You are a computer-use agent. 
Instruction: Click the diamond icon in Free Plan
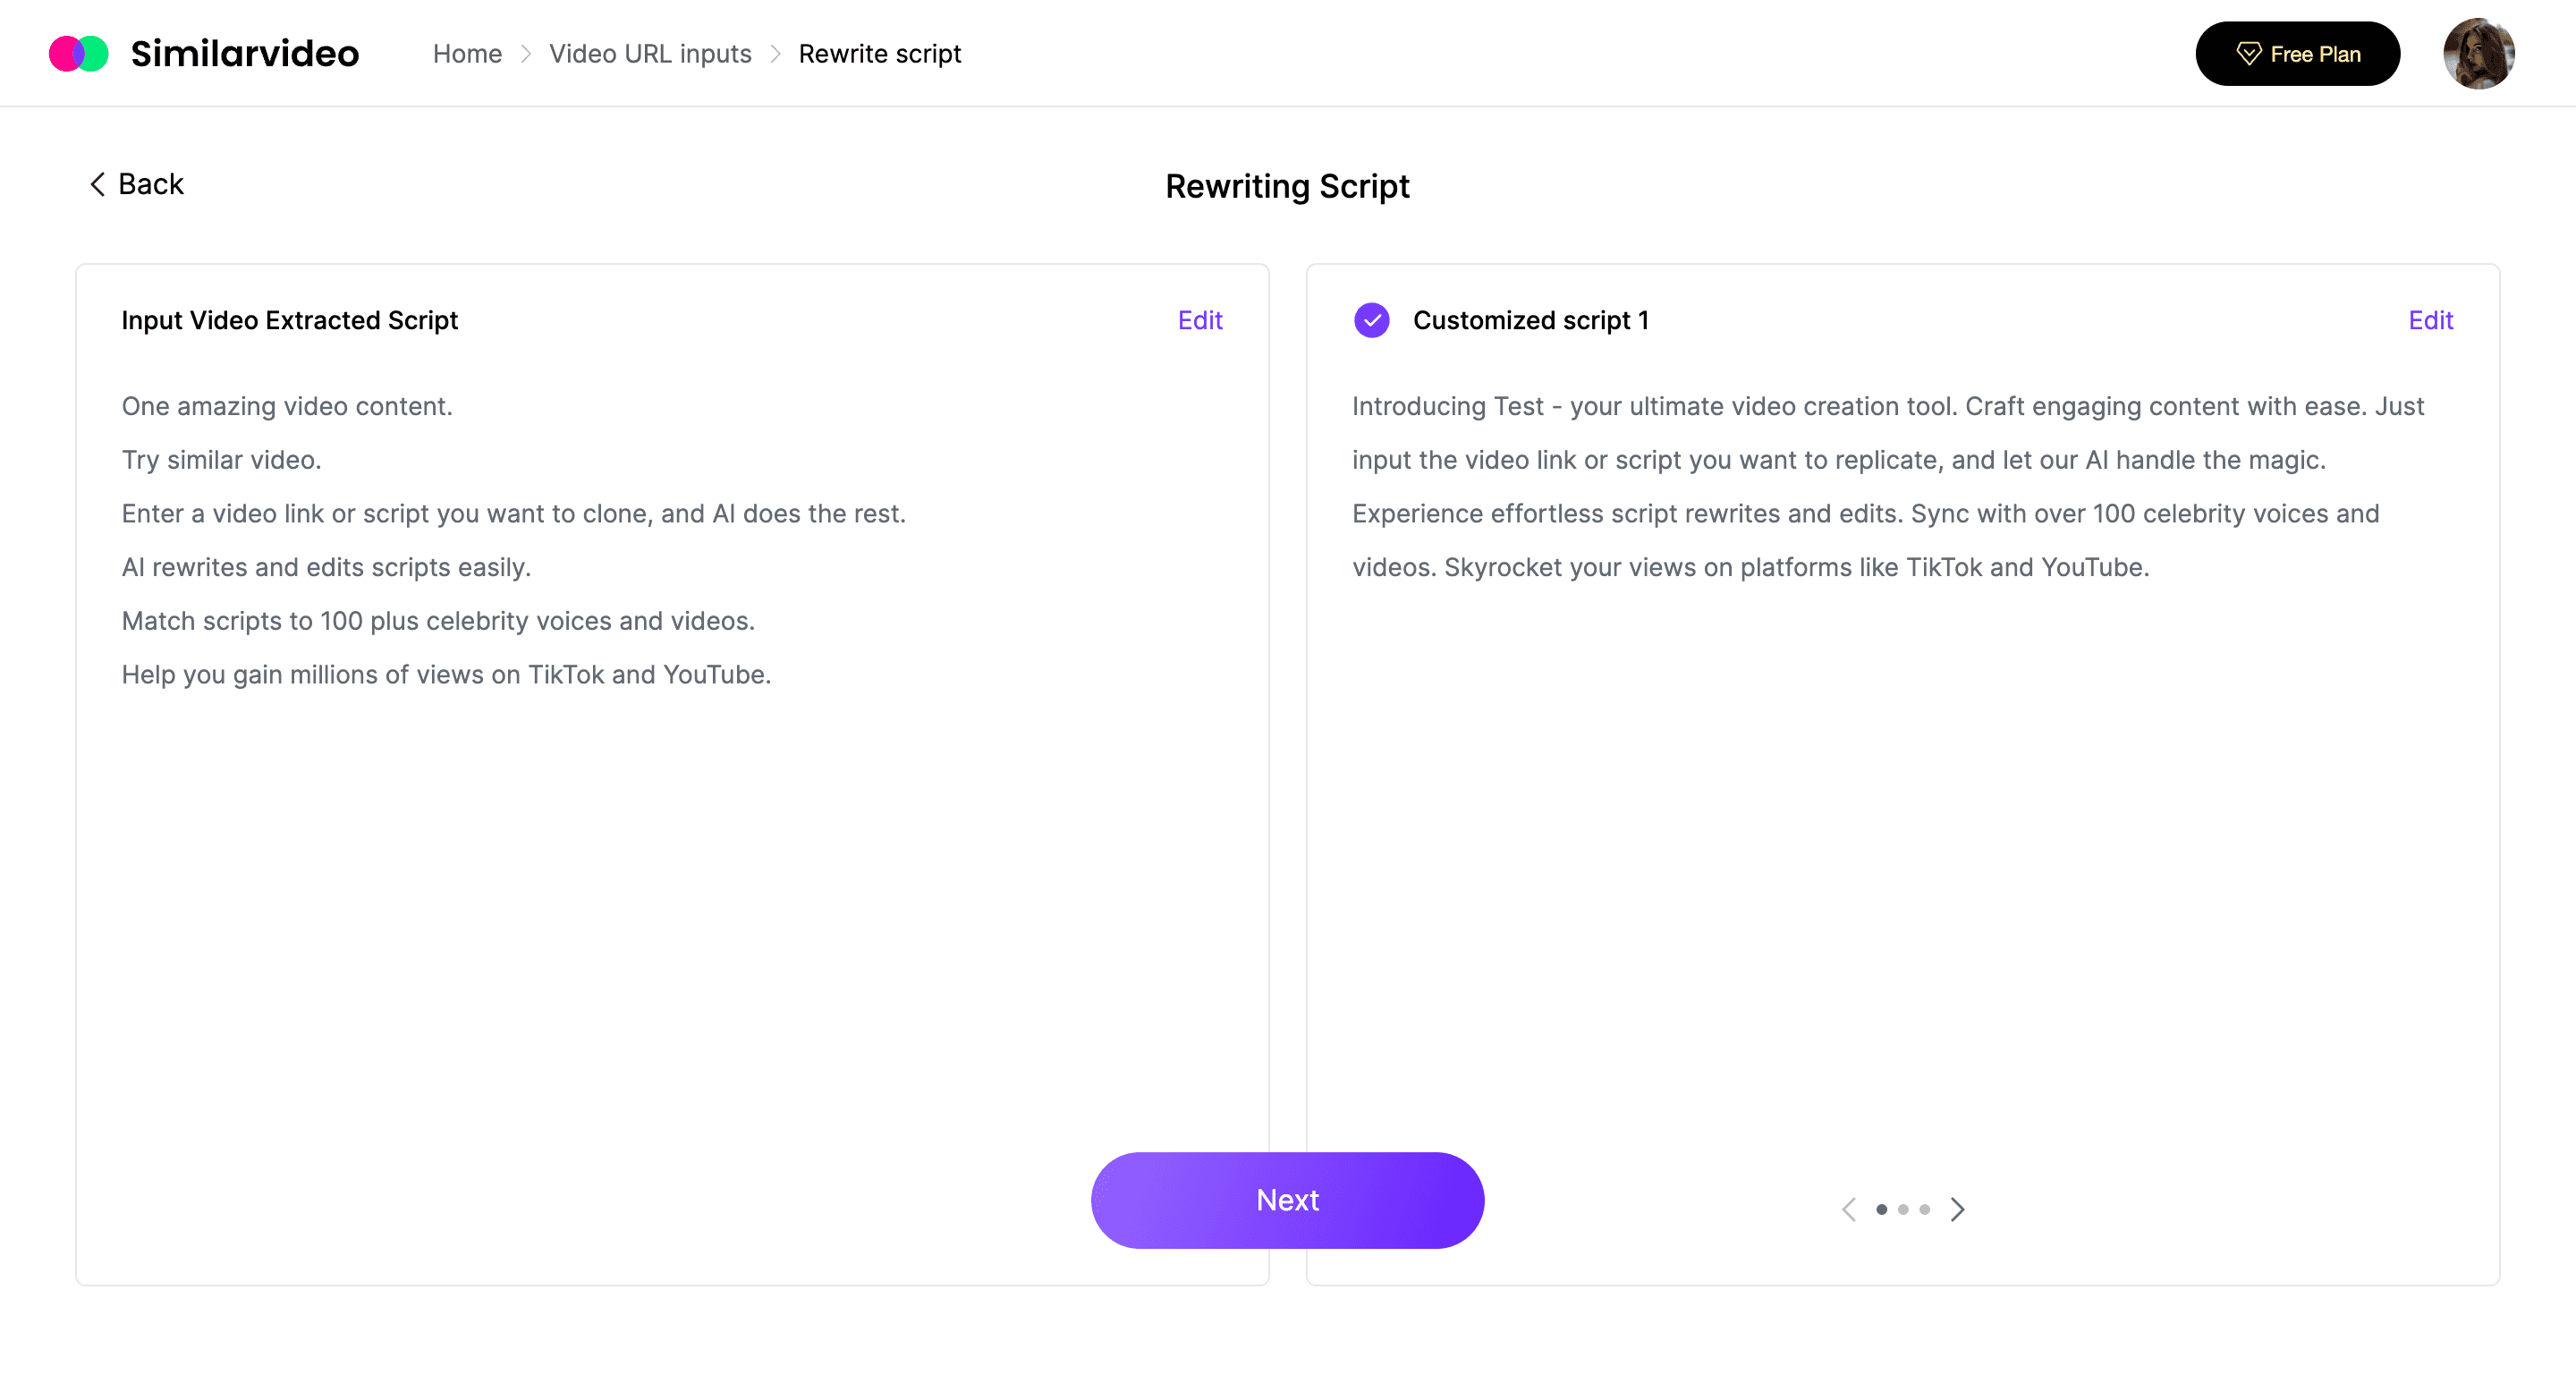[2249, 54]
